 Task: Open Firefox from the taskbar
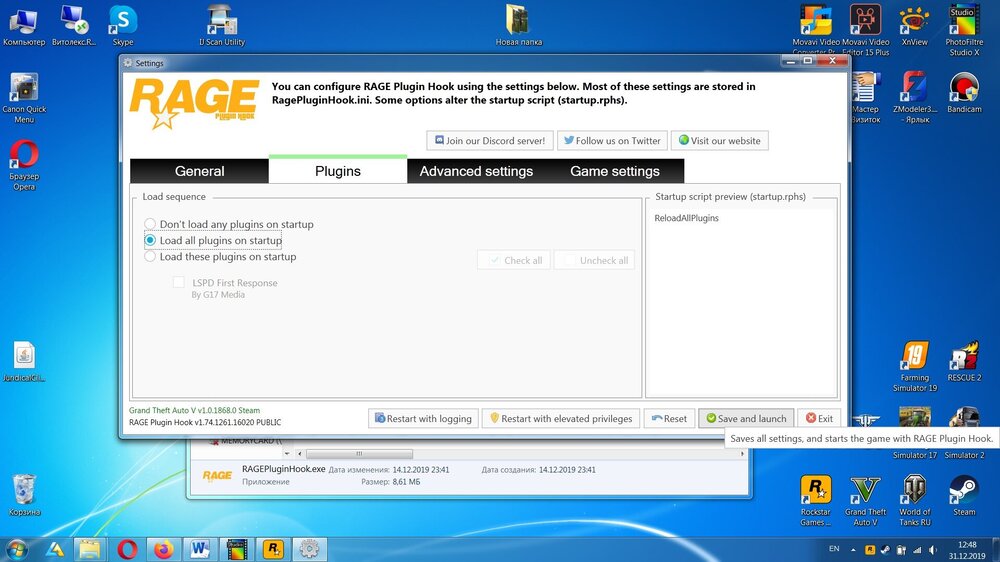pyautogui.click(x=164, y=549)
